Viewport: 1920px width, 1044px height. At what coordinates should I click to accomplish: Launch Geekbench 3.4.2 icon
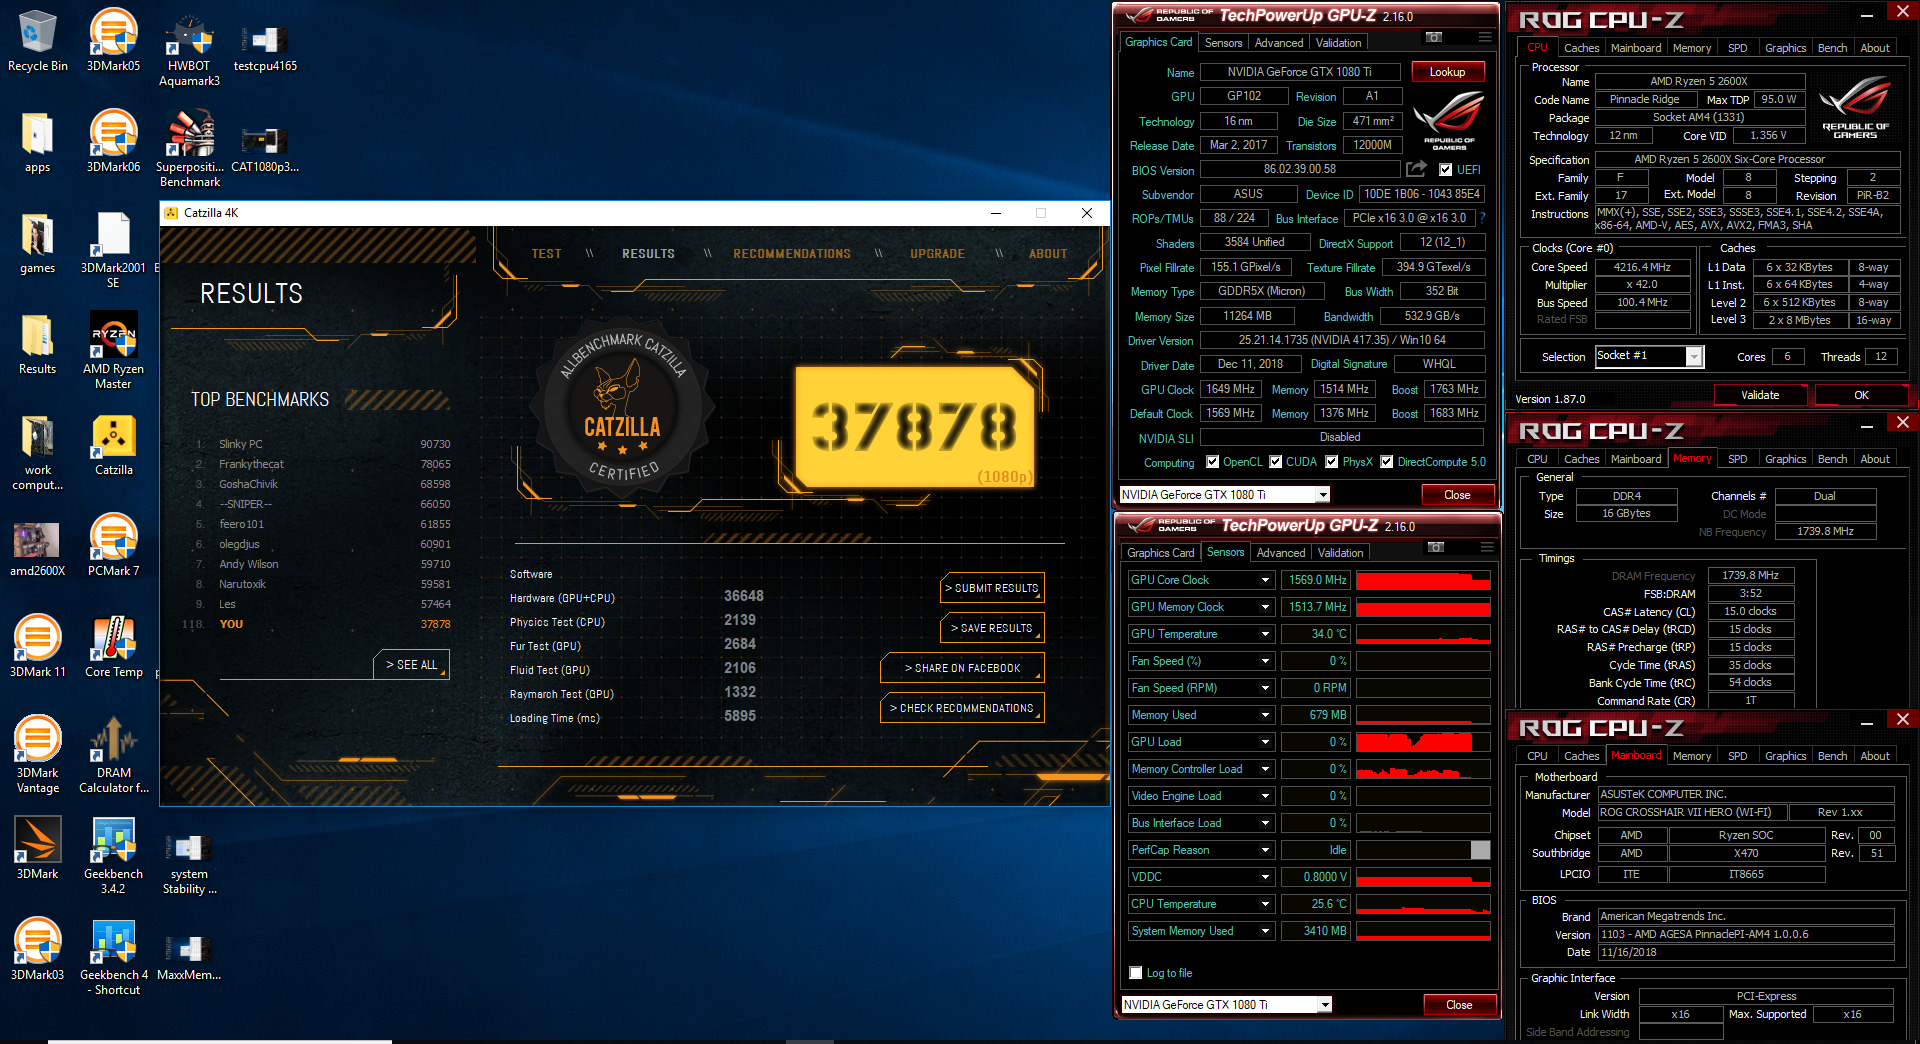[x=113, y=856]
